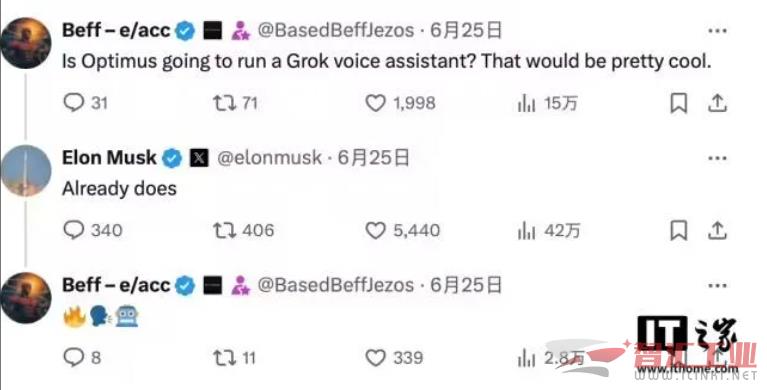The width and height of the screenshot is (767, 390).
Task: Open more options for first Beff tweet
Action: pyautogui.click(x=717, y=31)
